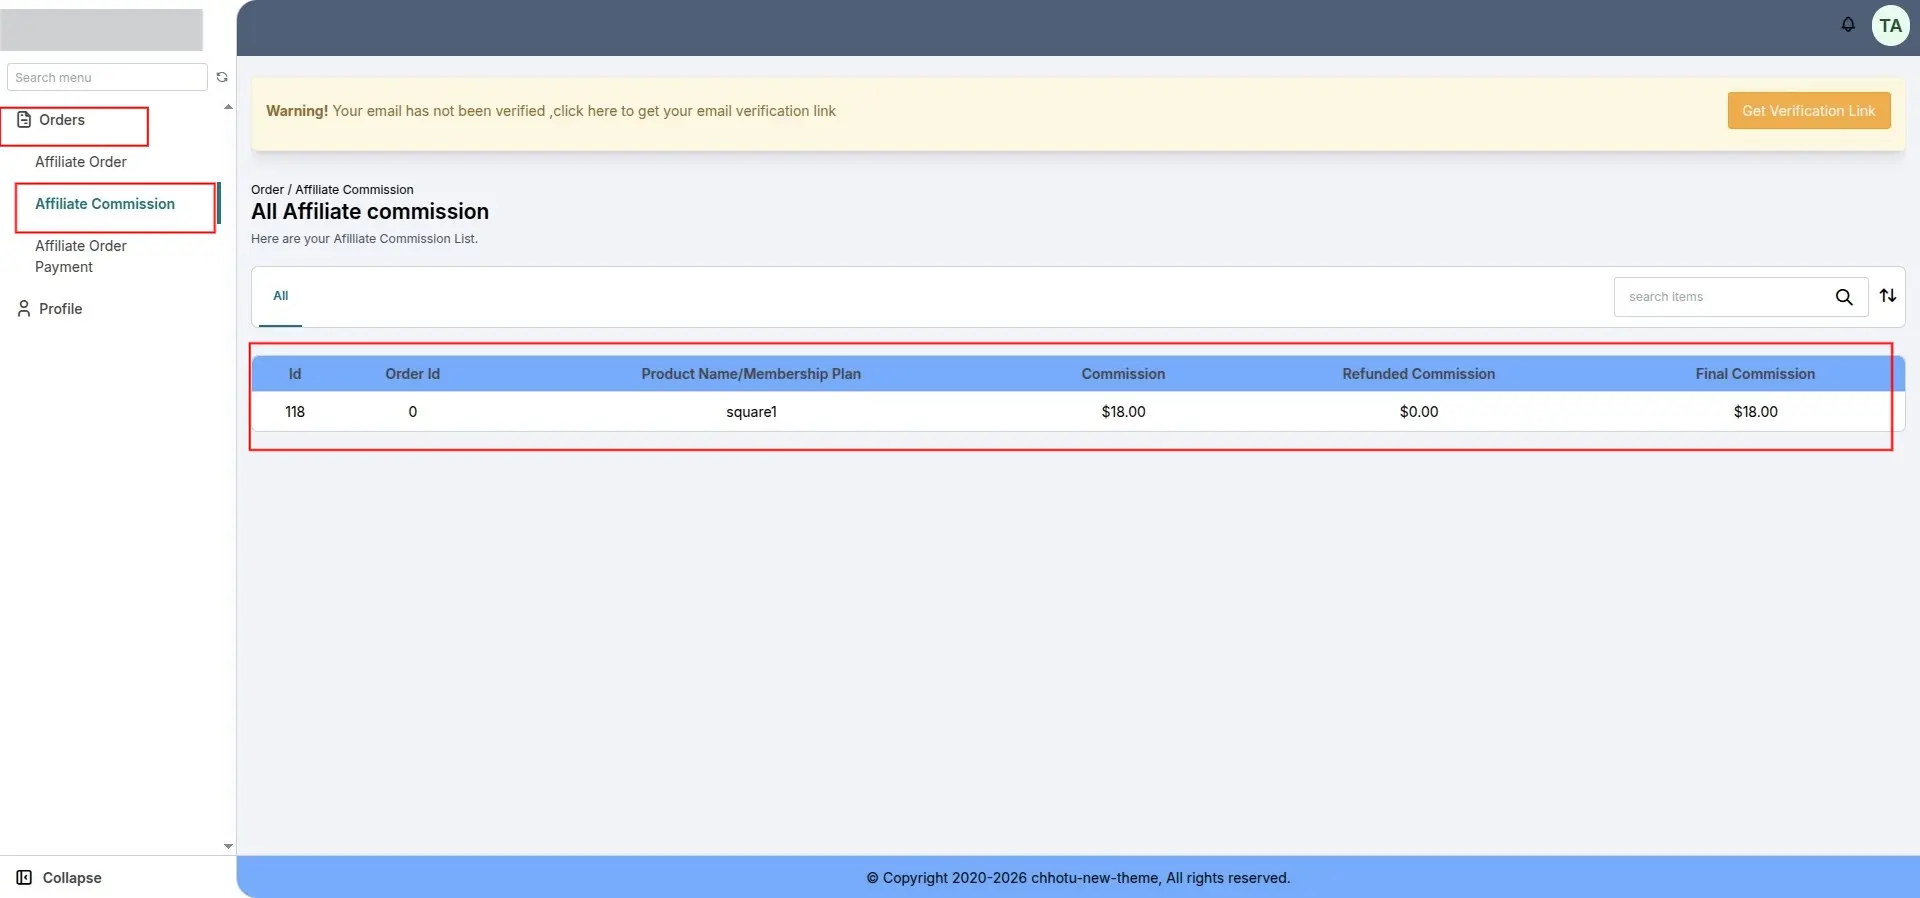
Task: Click the $0.00 refunded commission cell
Action: pyautogui.click(x=1419, y=412)
